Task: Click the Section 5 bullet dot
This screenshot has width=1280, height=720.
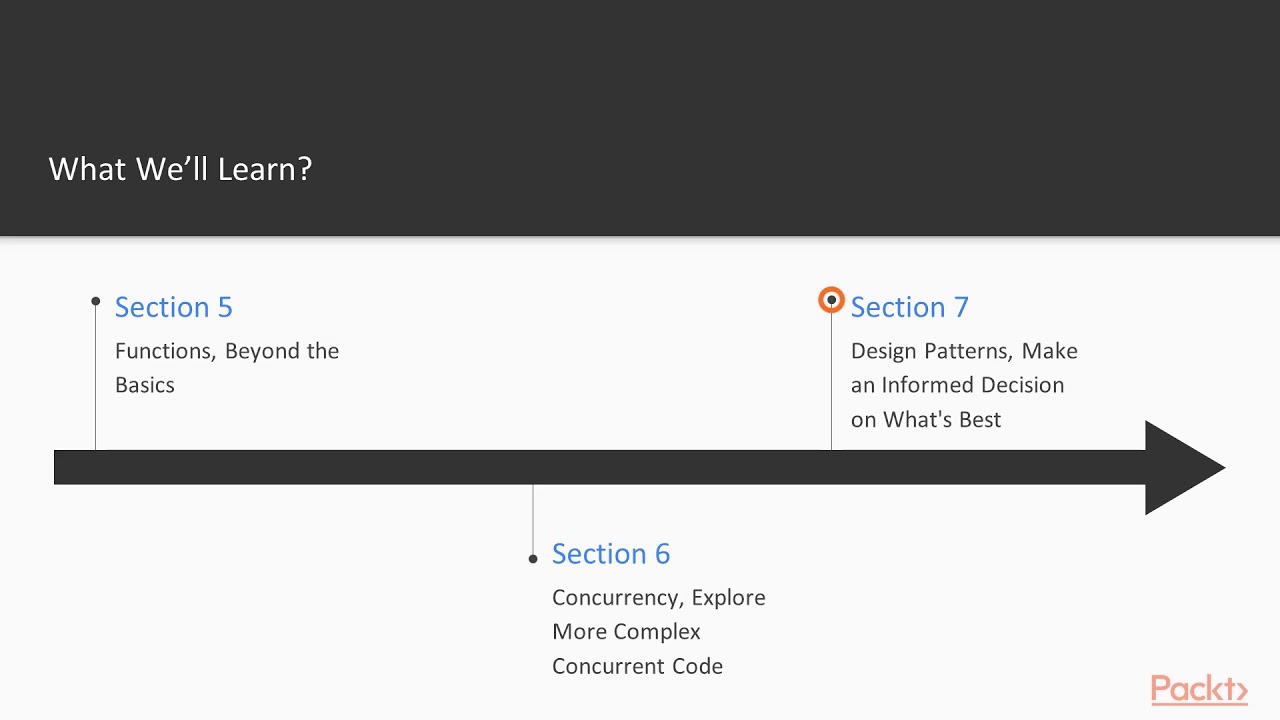Action: 96,301
